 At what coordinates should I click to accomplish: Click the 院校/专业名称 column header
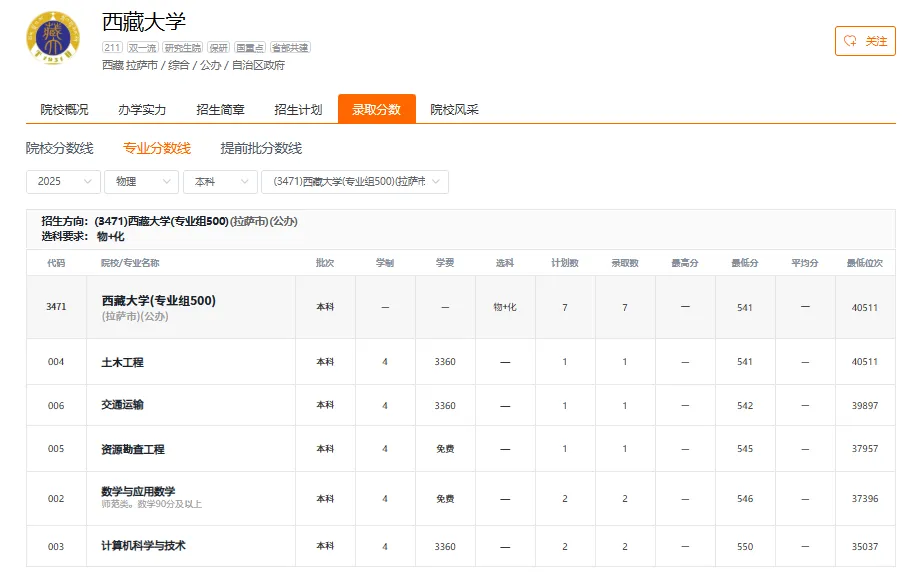click(130, 263)
